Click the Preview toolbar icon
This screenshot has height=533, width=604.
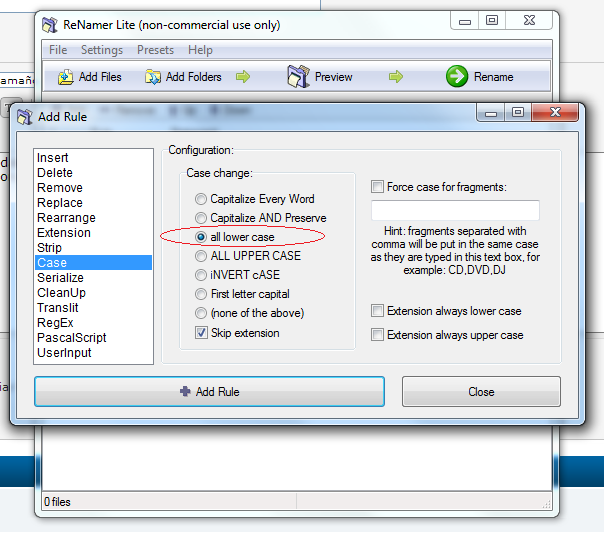tap(299, 76)
